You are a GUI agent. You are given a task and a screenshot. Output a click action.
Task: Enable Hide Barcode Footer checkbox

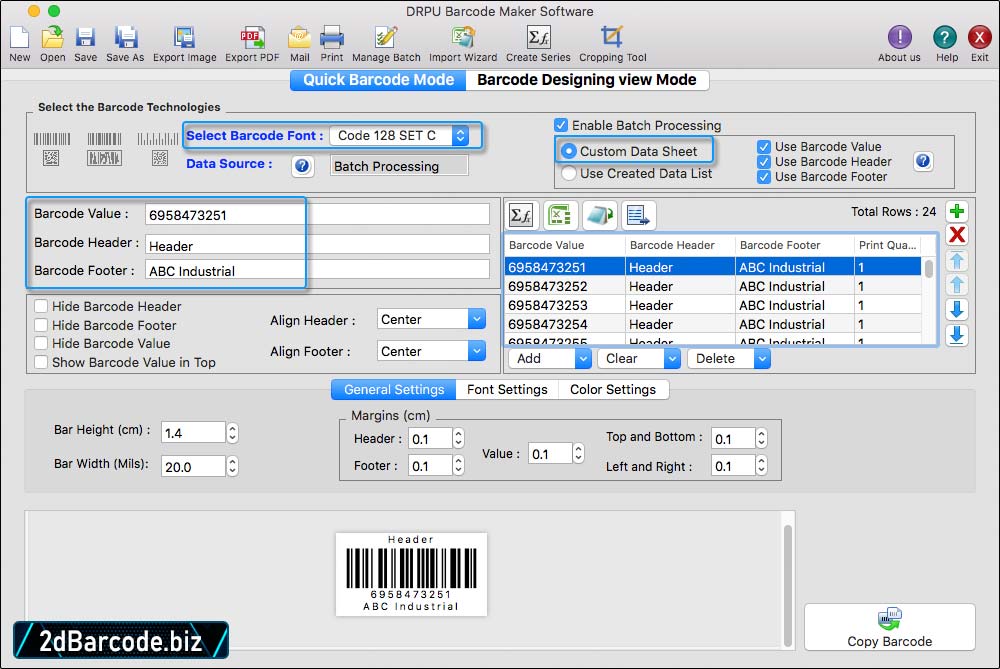point(41,325)
